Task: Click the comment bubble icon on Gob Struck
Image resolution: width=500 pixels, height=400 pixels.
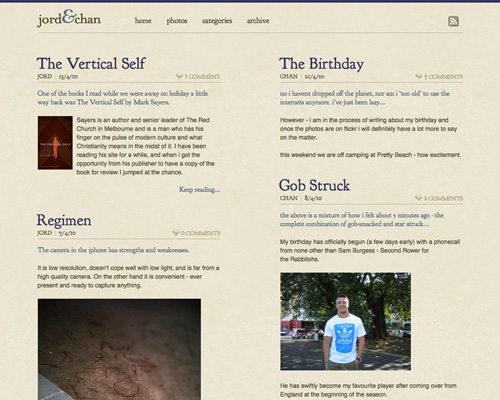Action: [418, 198]
